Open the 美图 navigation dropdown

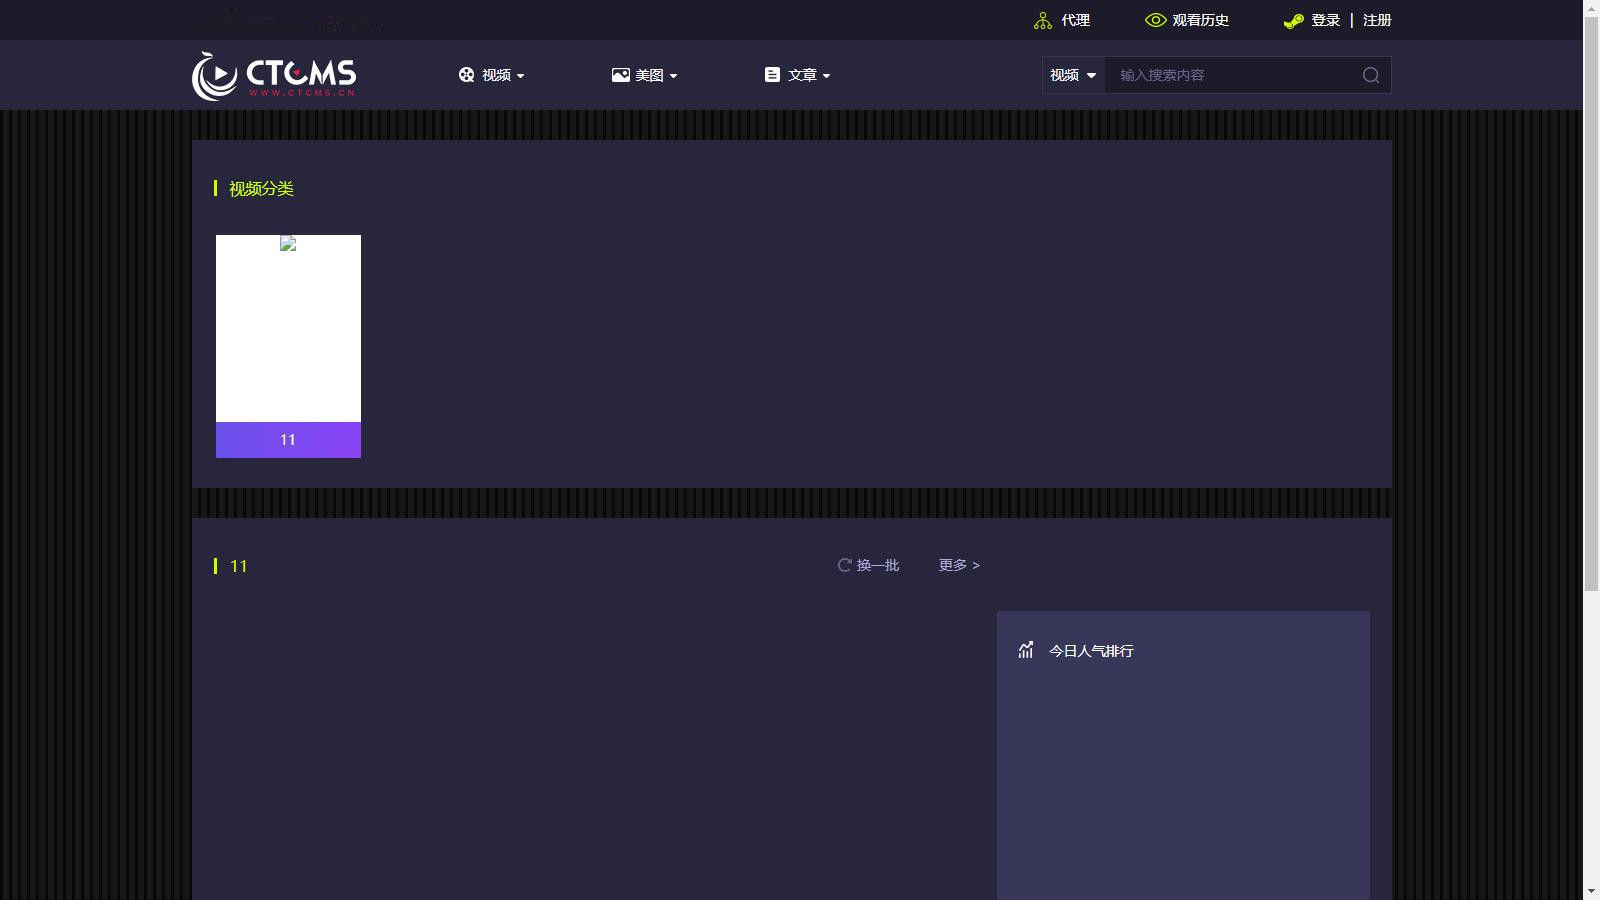click(645, 75)
